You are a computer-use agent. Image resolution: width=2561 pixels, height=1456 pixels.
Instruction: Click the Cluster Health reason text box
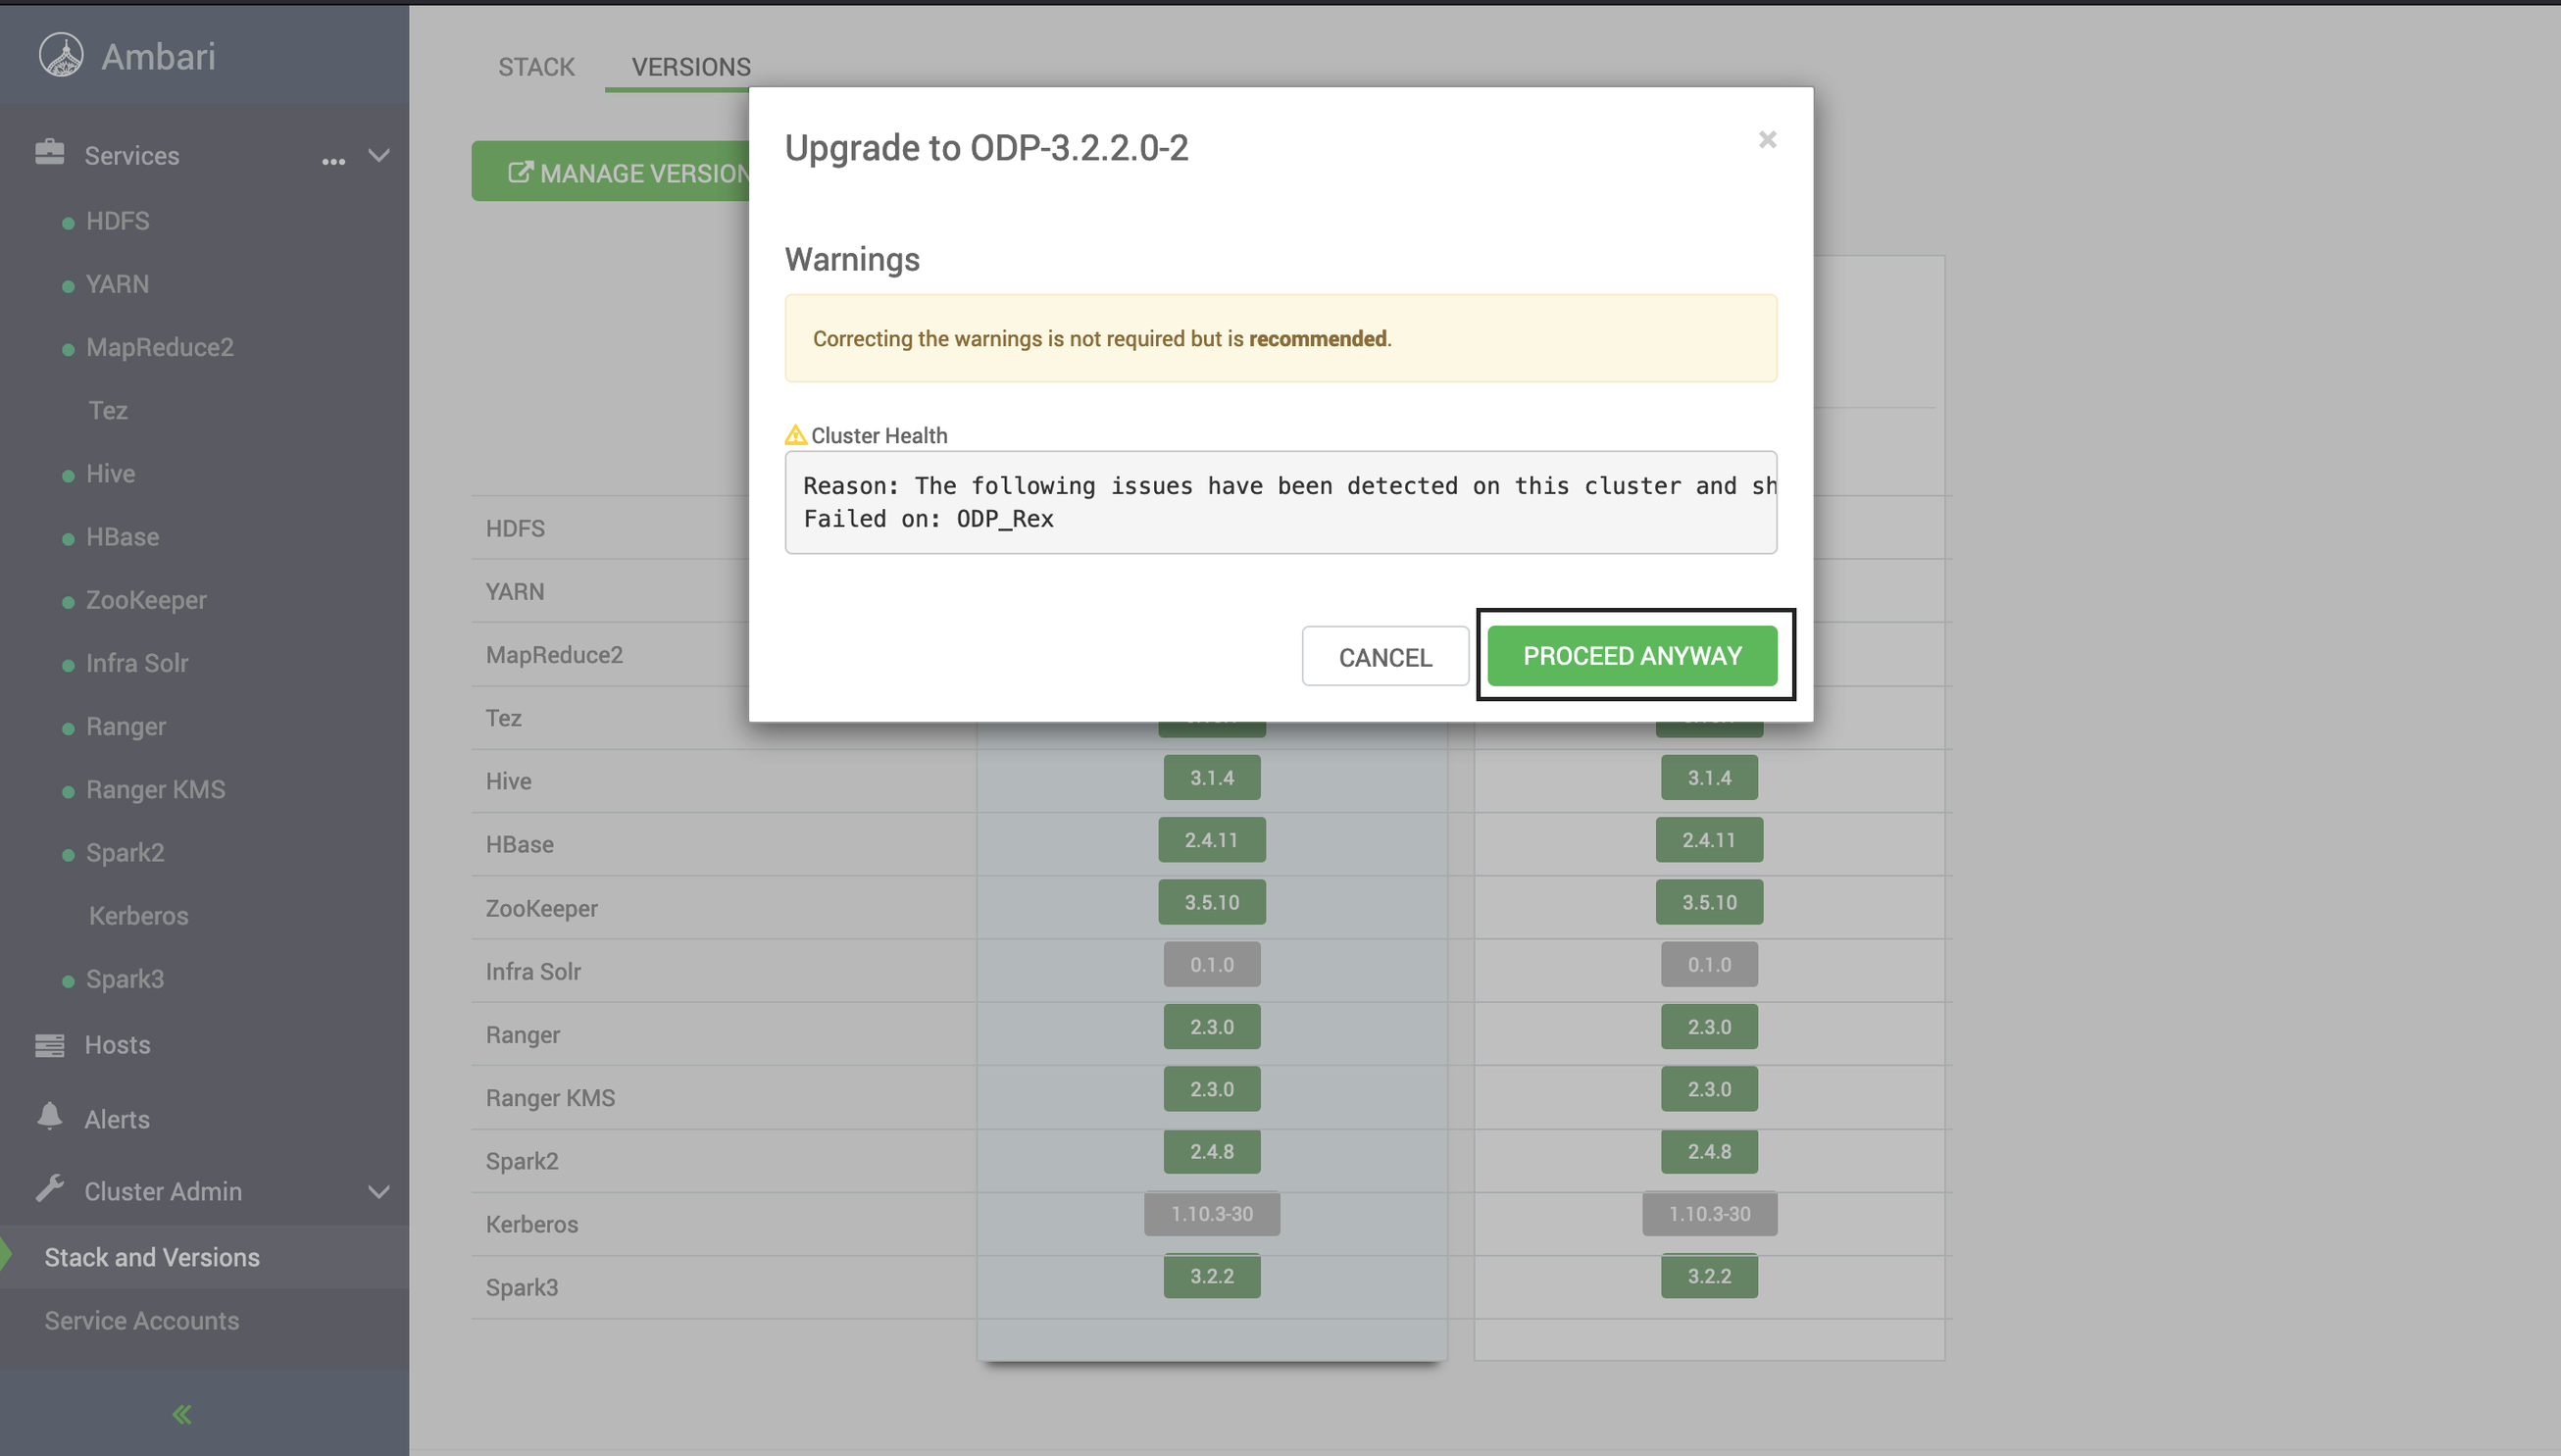(1280, 502)
